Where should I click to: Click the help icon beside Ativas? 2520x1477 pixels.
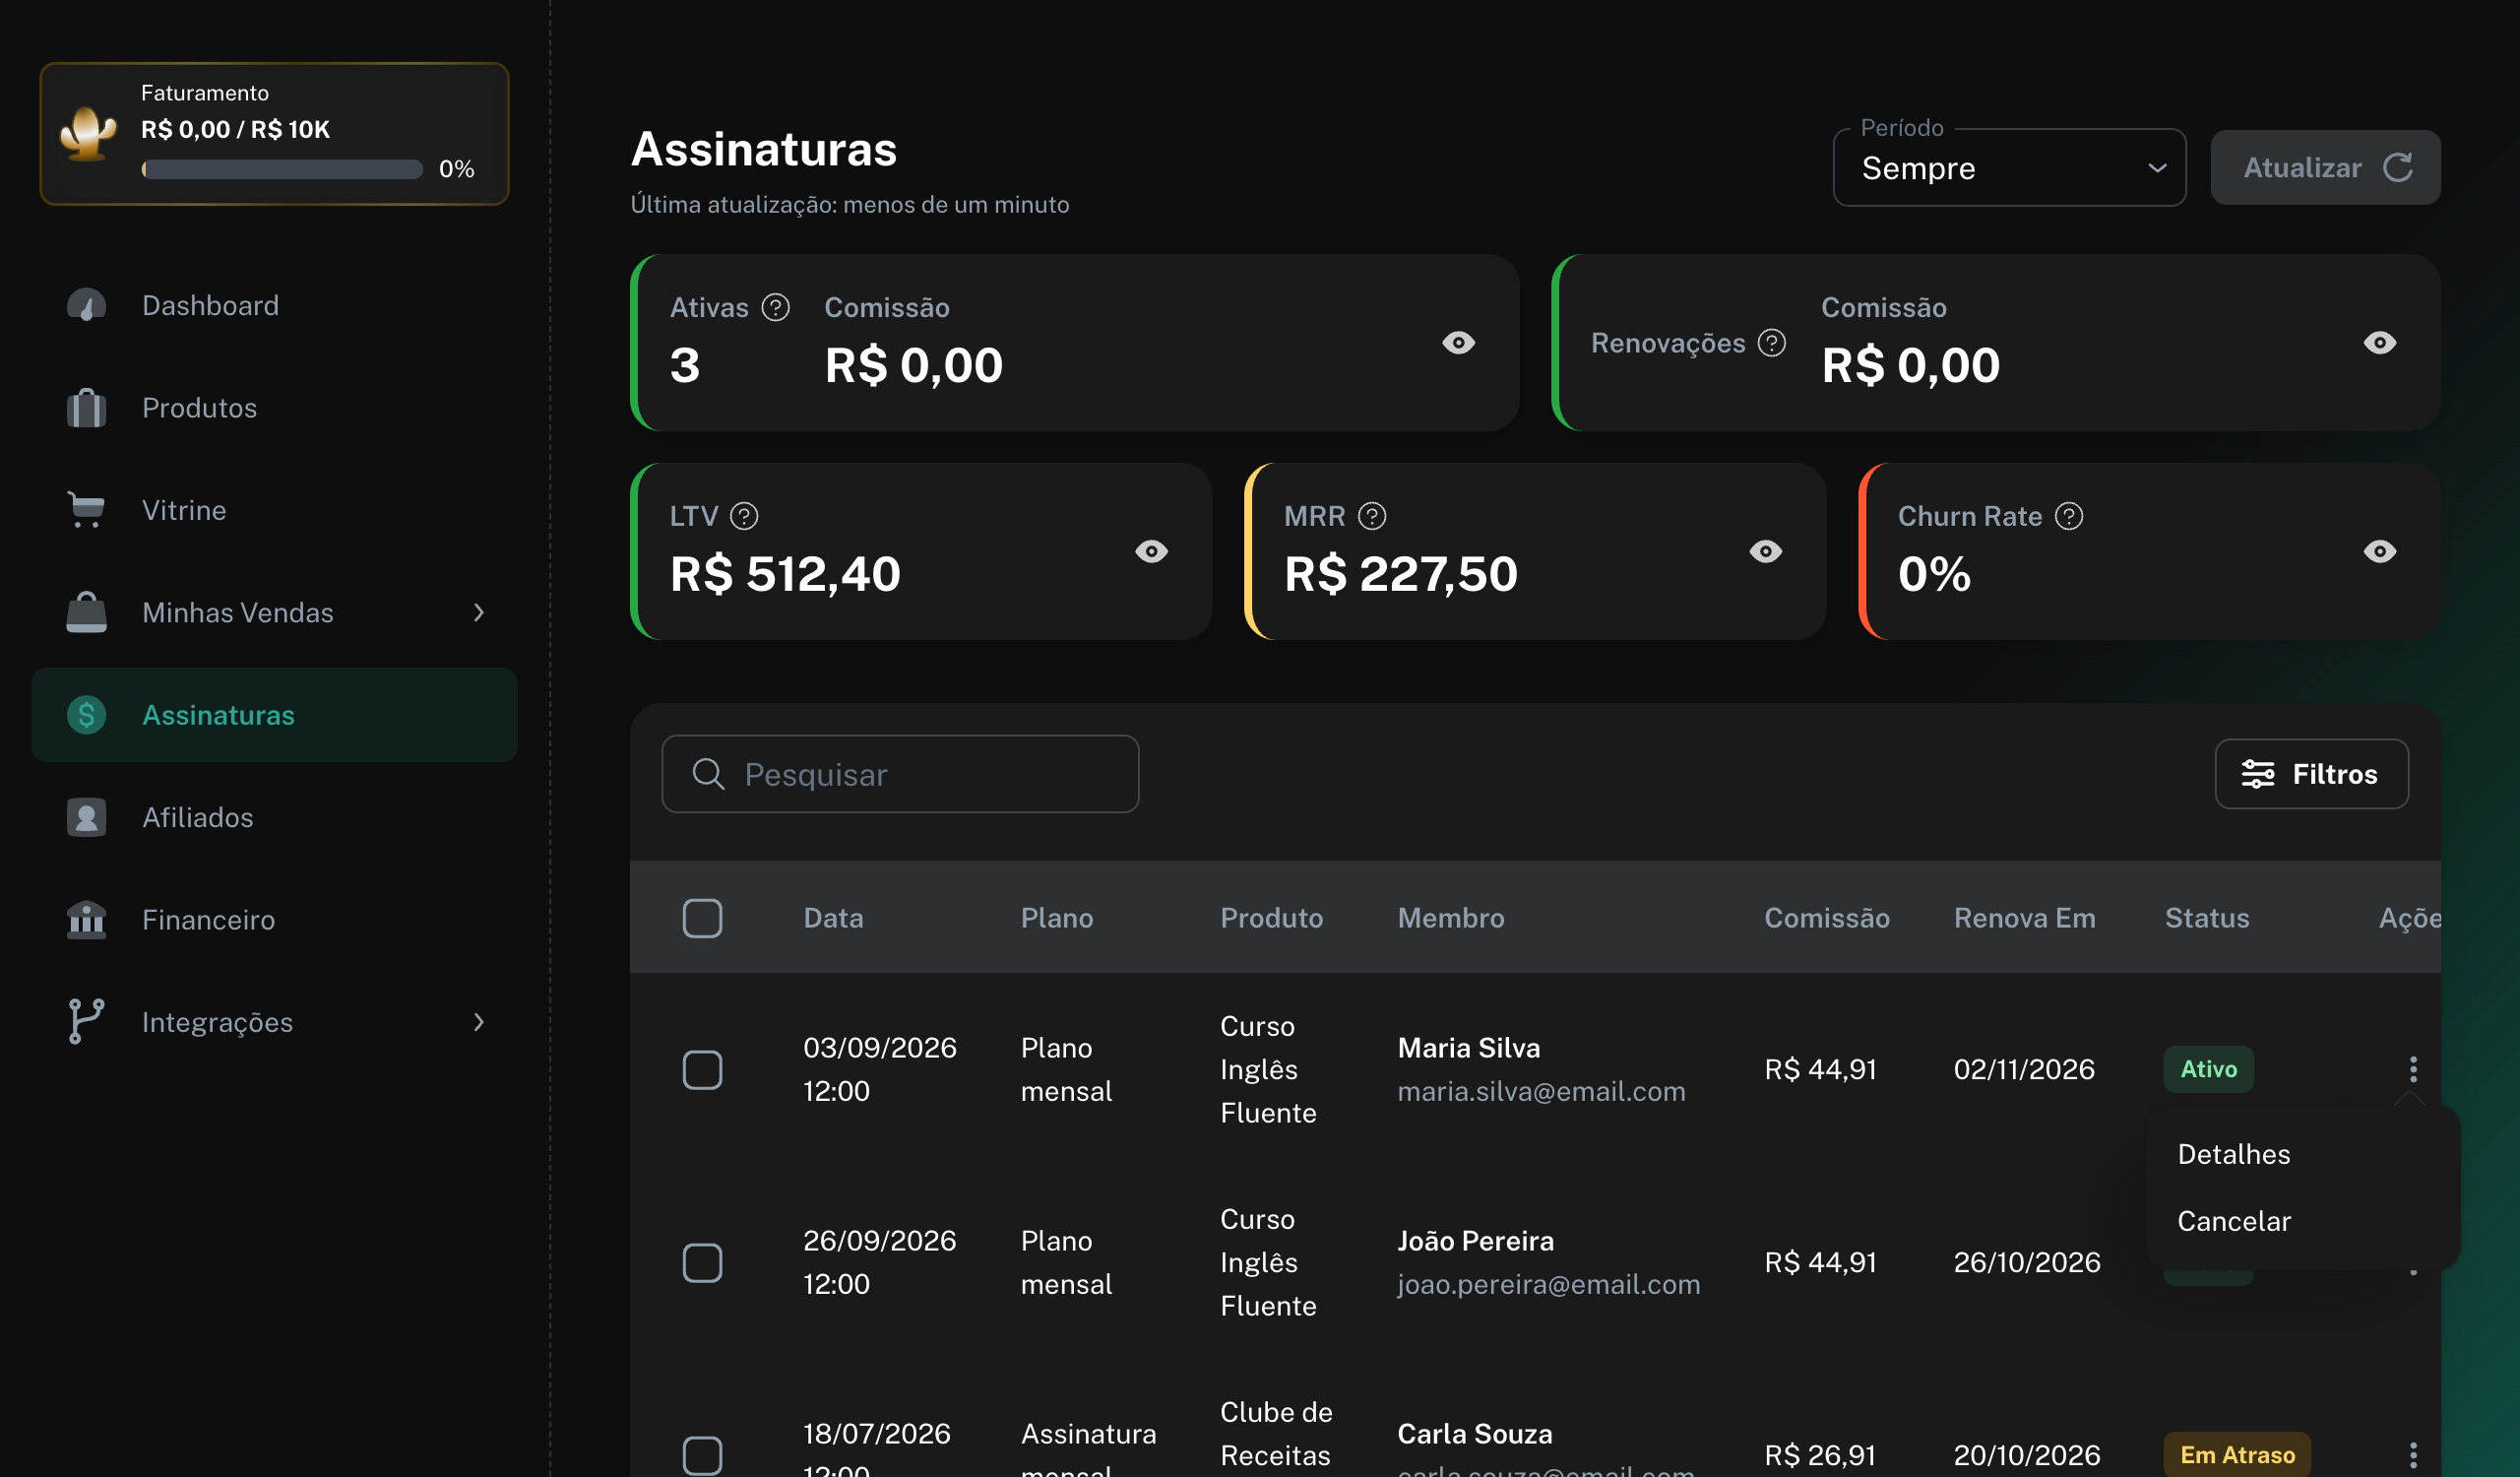[x=775, y=307]
